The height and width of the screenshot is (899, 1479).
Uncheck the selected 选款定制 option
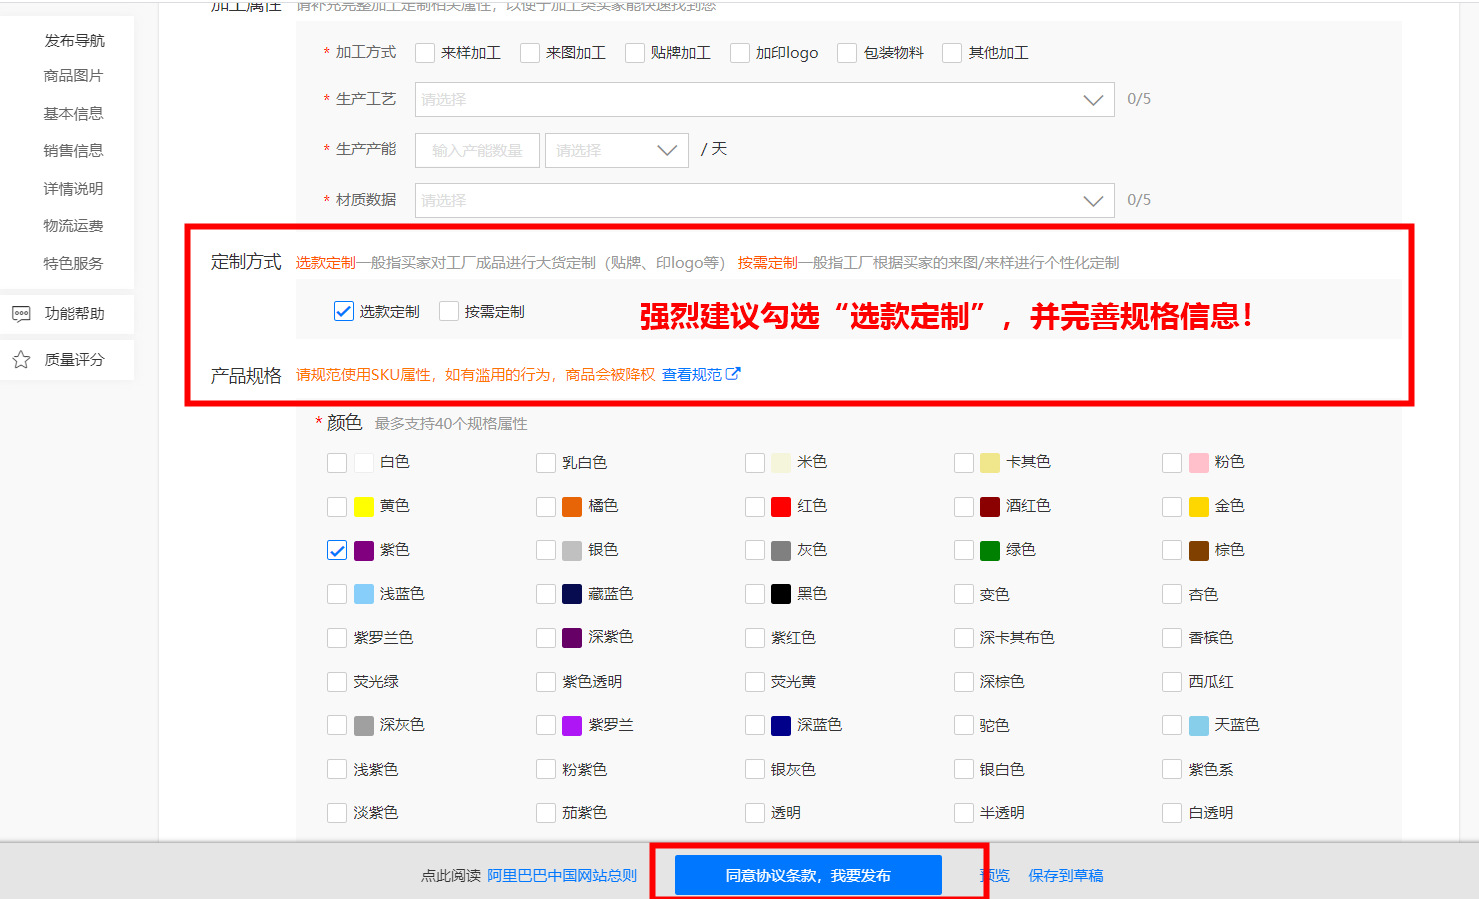coord(344,310)
